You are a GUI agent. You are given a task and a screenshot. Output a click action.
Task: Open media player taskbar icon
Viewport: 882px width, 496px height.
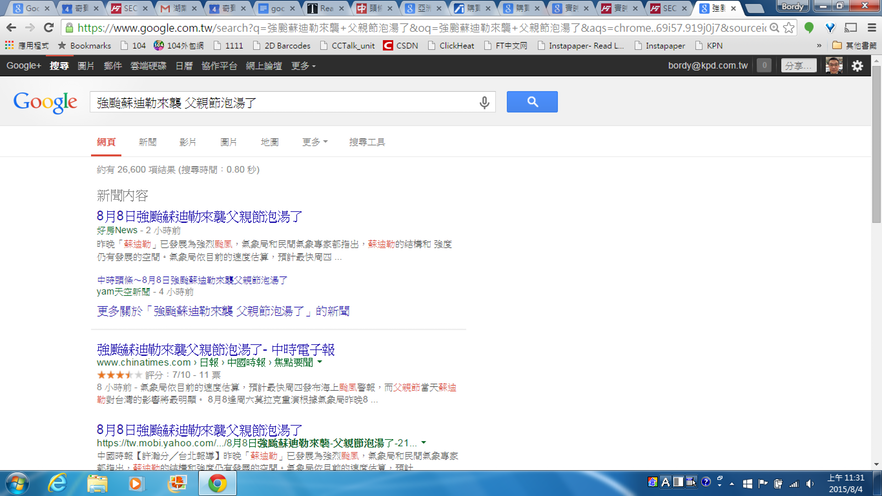pos(136,484)
